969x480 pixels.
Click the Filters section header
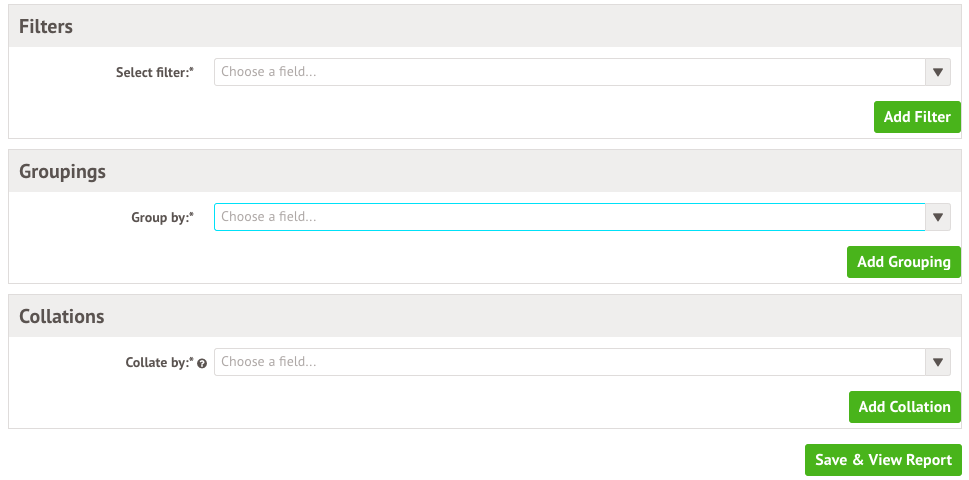(46, 27)
